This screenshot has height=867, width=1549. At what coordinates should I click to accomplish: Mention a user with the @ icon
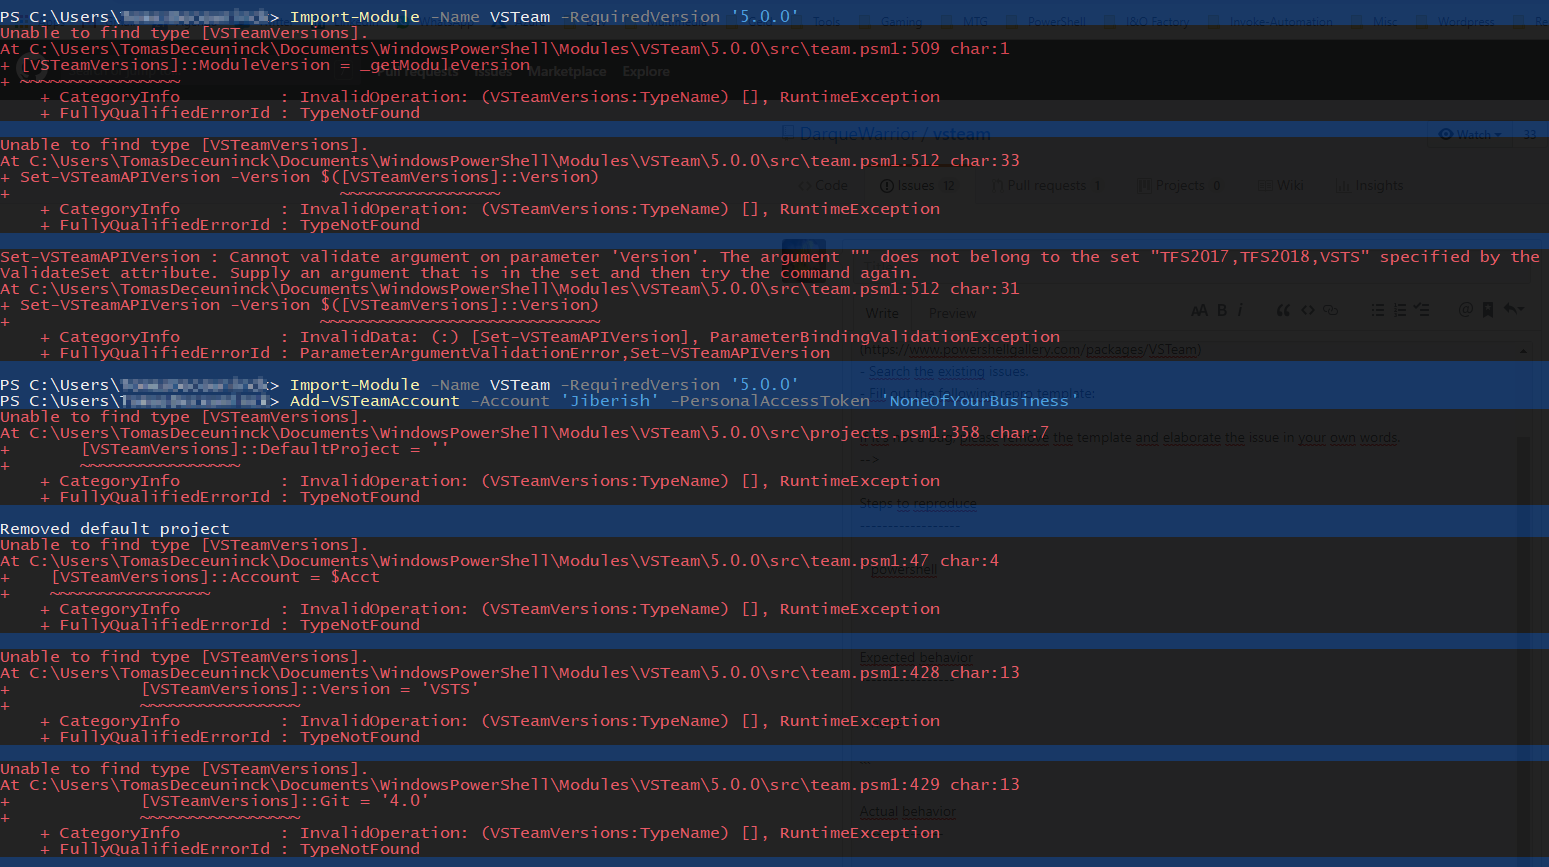[1466, 310]
